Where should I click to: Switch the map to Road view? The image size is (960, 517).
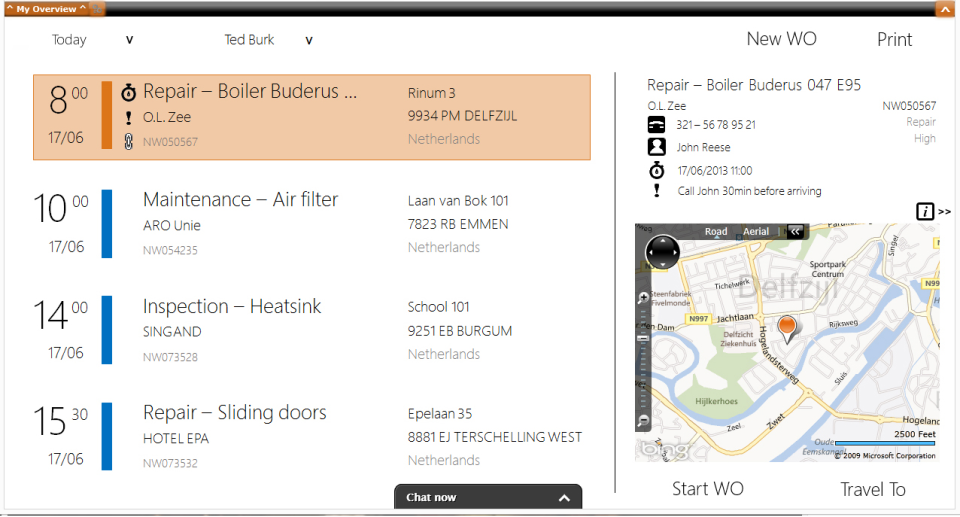[716, 232]
